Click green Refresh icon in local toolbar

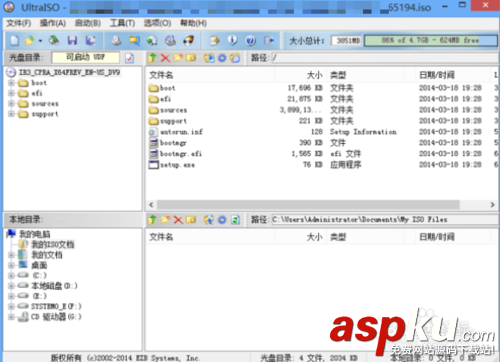pyautogui.click(x=235, y=220)
